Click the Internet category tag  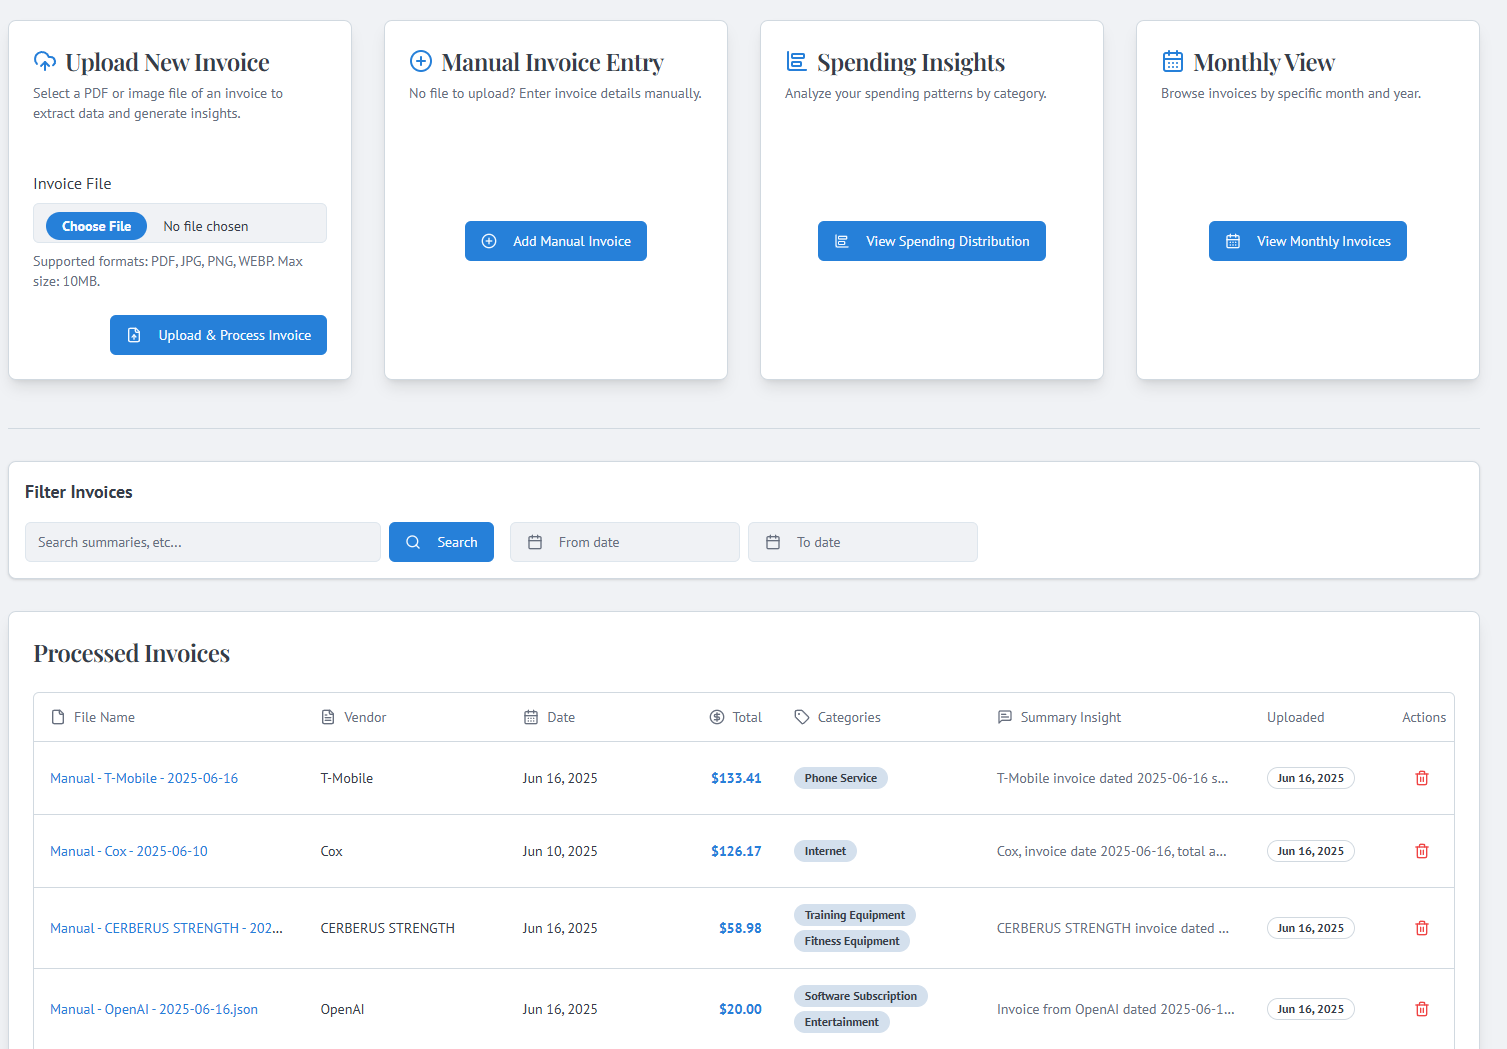pyautogui.click(x=825, y=851)
